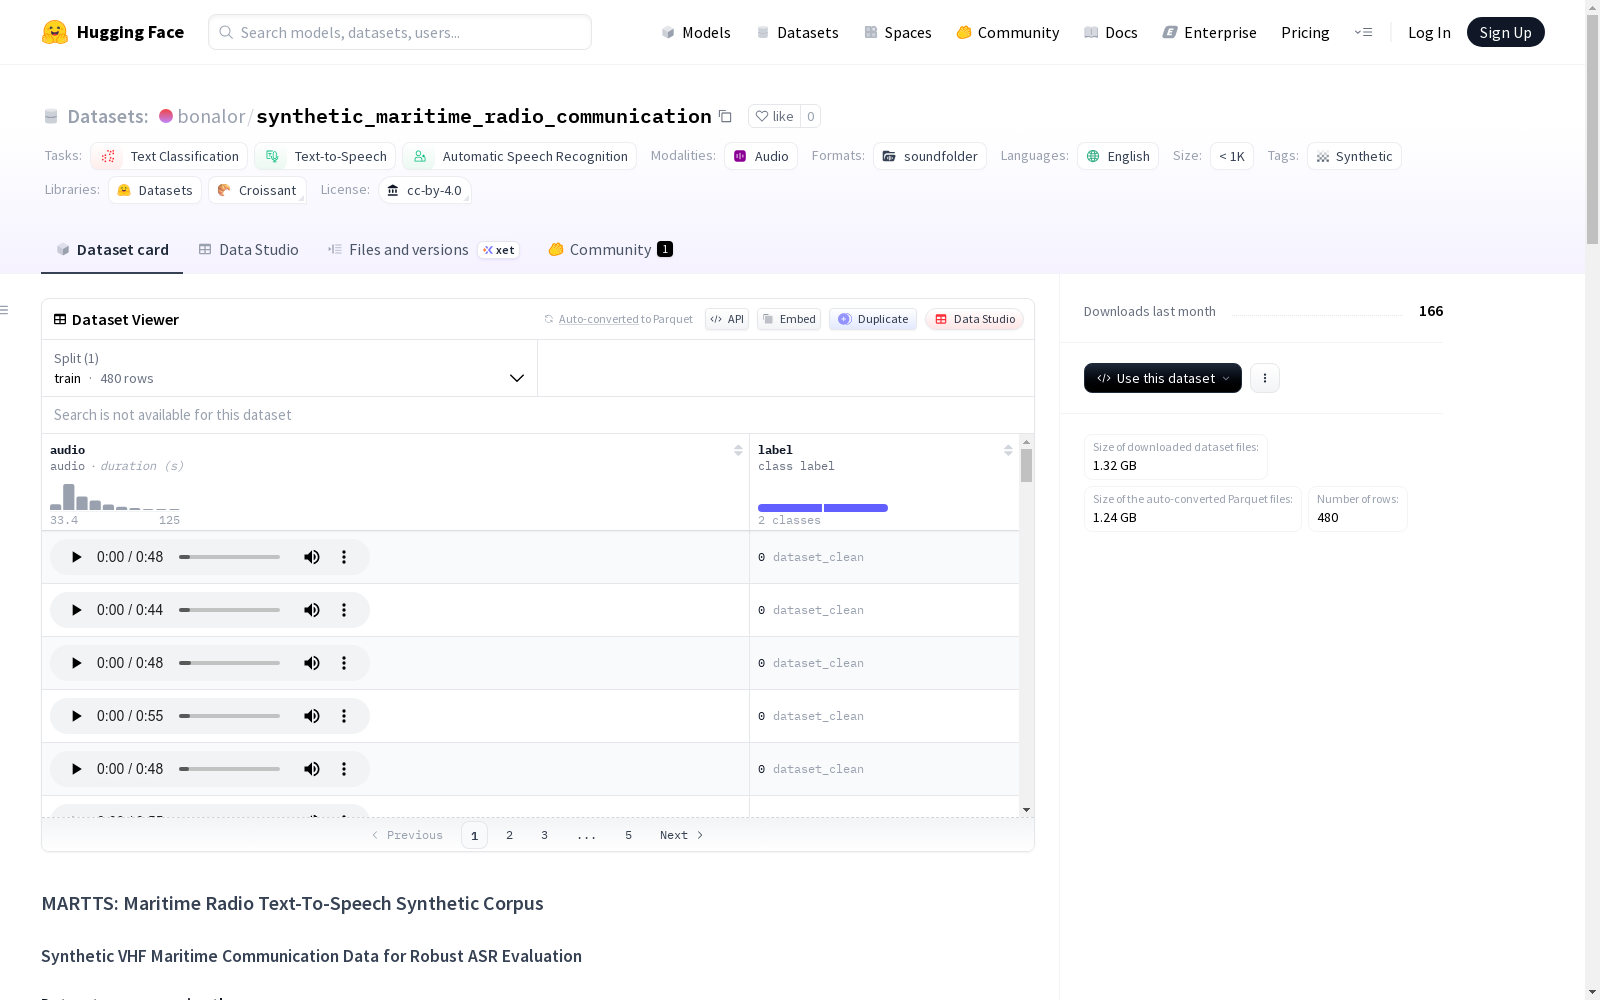Screen dimensions: 1600x1000
Task: Click the Embed button
Action: click(789, 319)
